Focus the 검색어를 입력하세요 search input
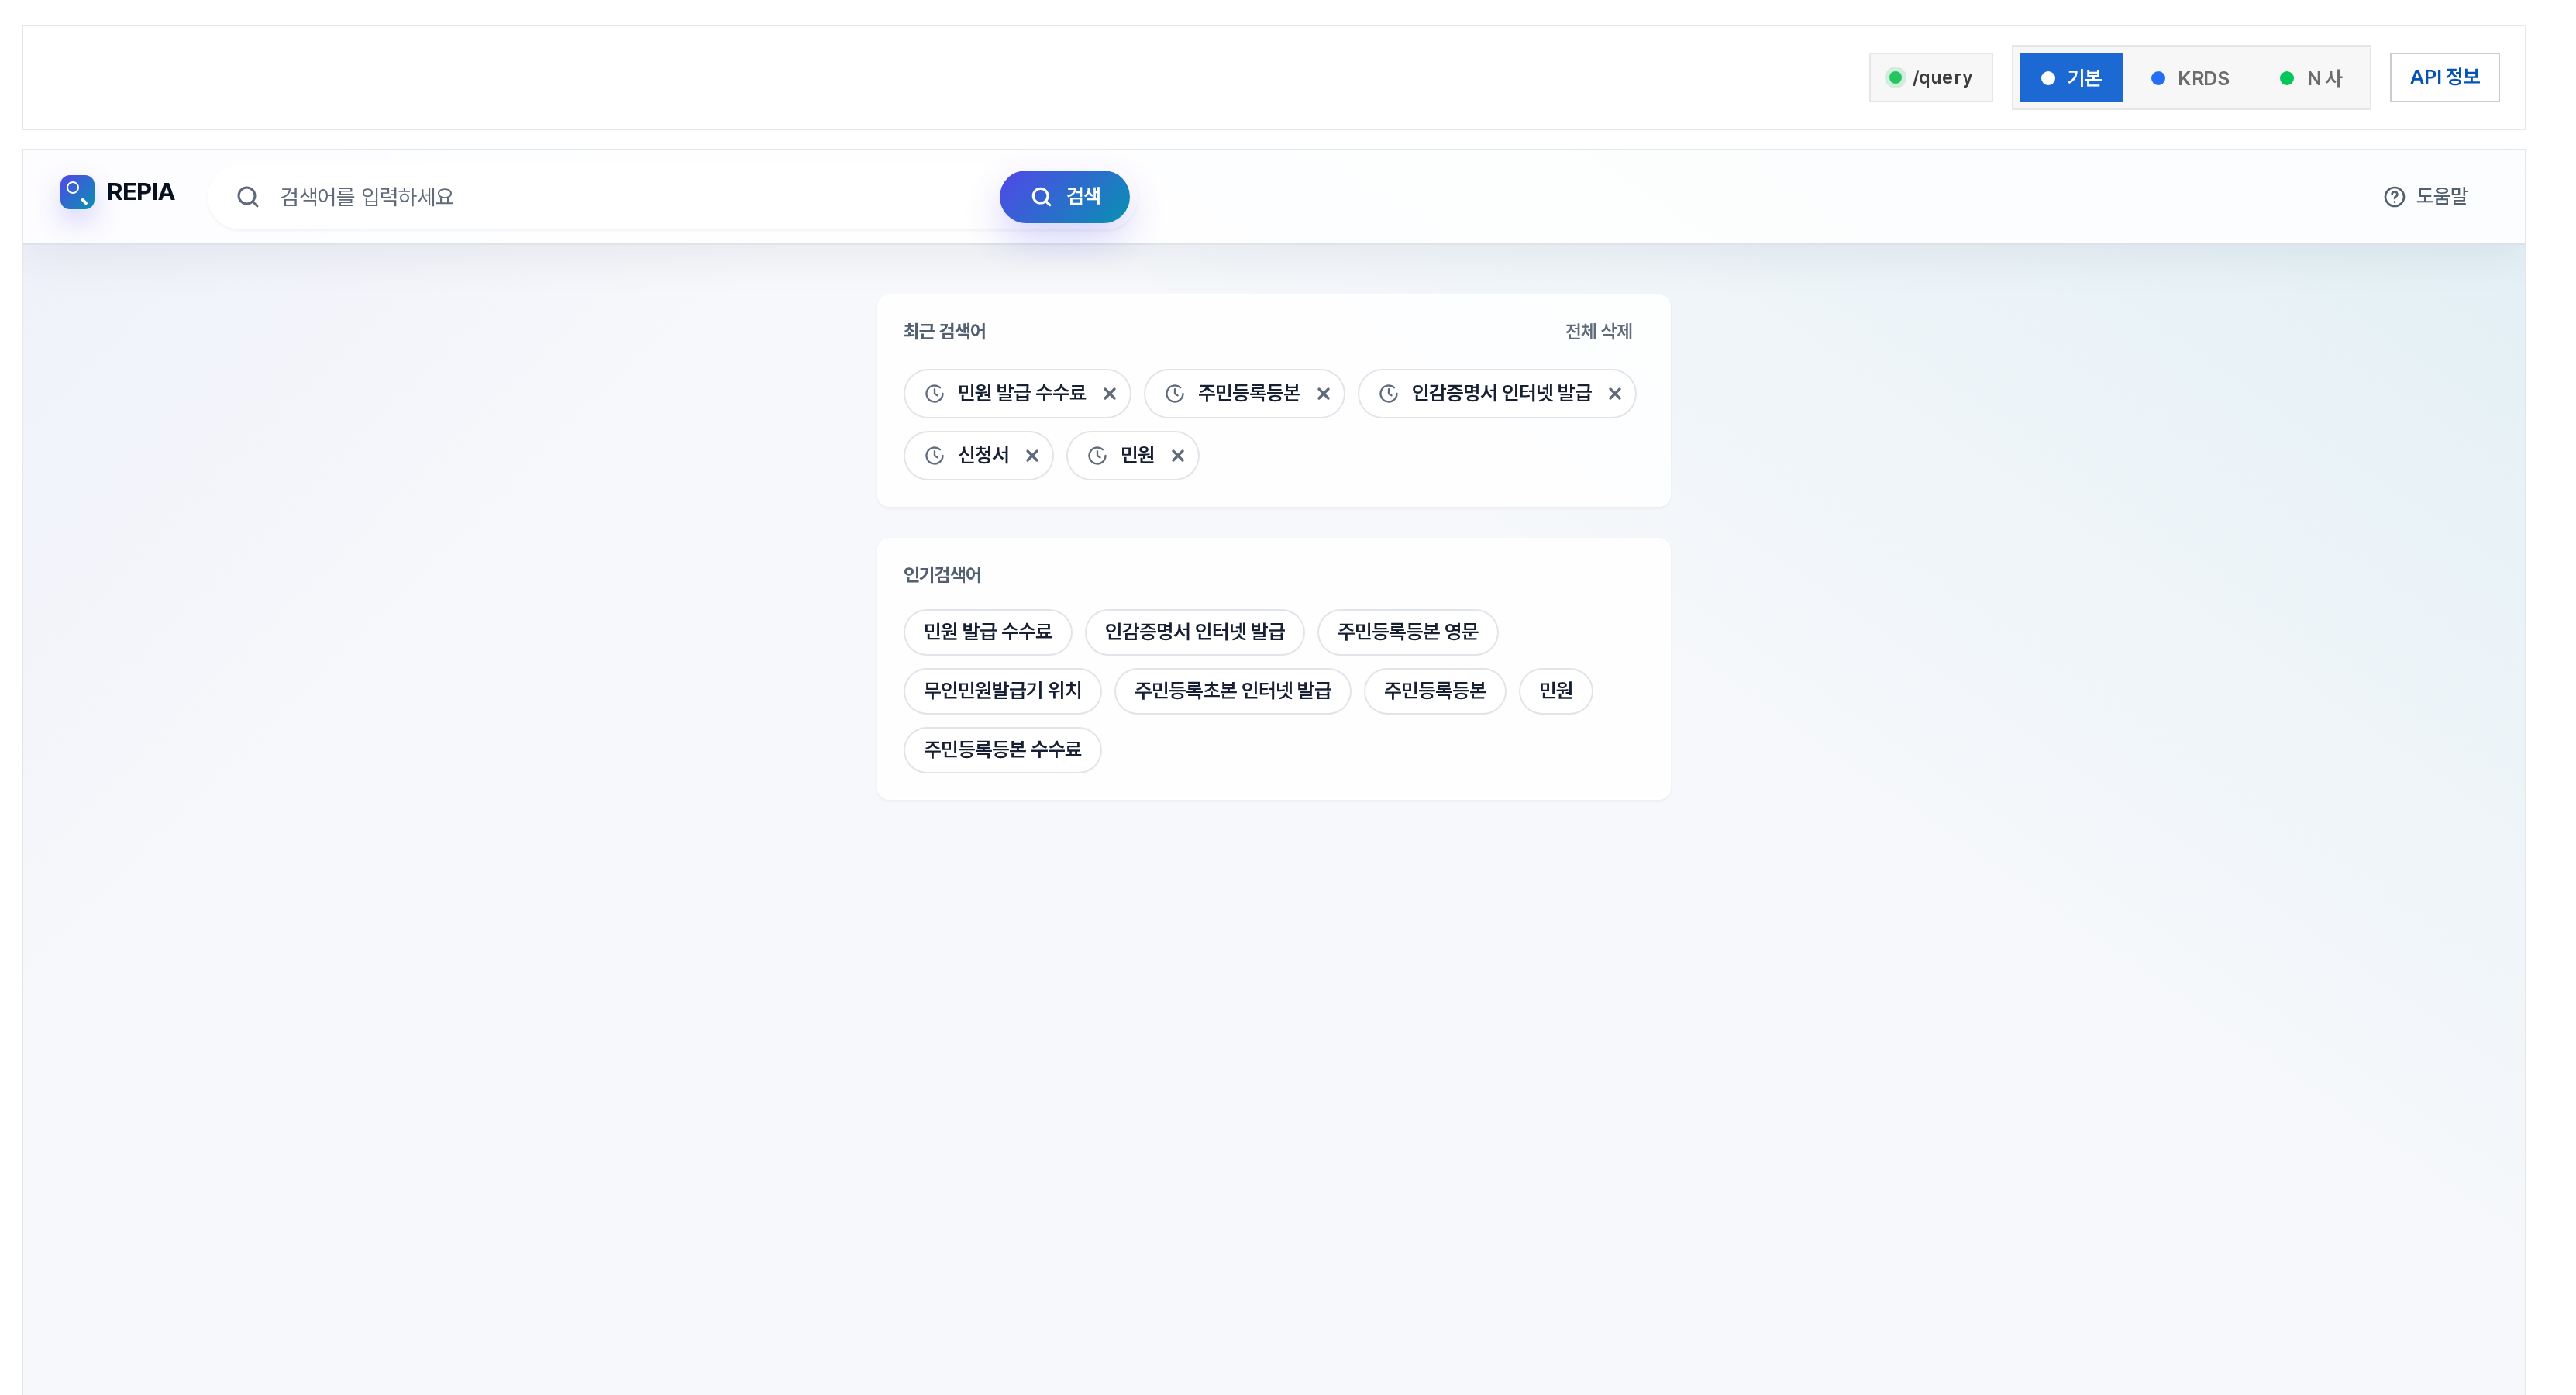The image size is (2576, 1395). (630, 197)
